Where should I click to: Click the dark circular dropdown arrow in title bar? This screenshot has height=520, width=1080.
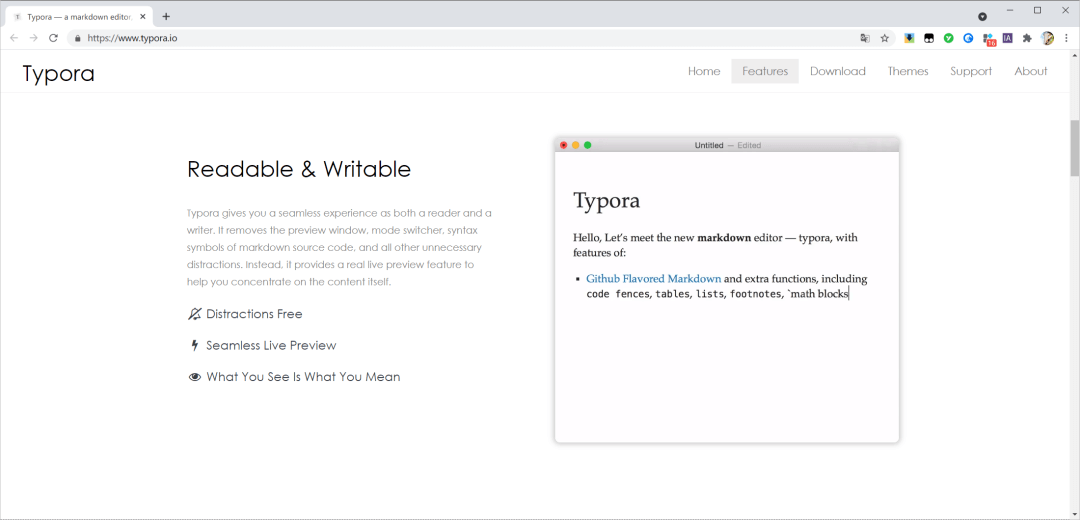(x=982, y=17)
